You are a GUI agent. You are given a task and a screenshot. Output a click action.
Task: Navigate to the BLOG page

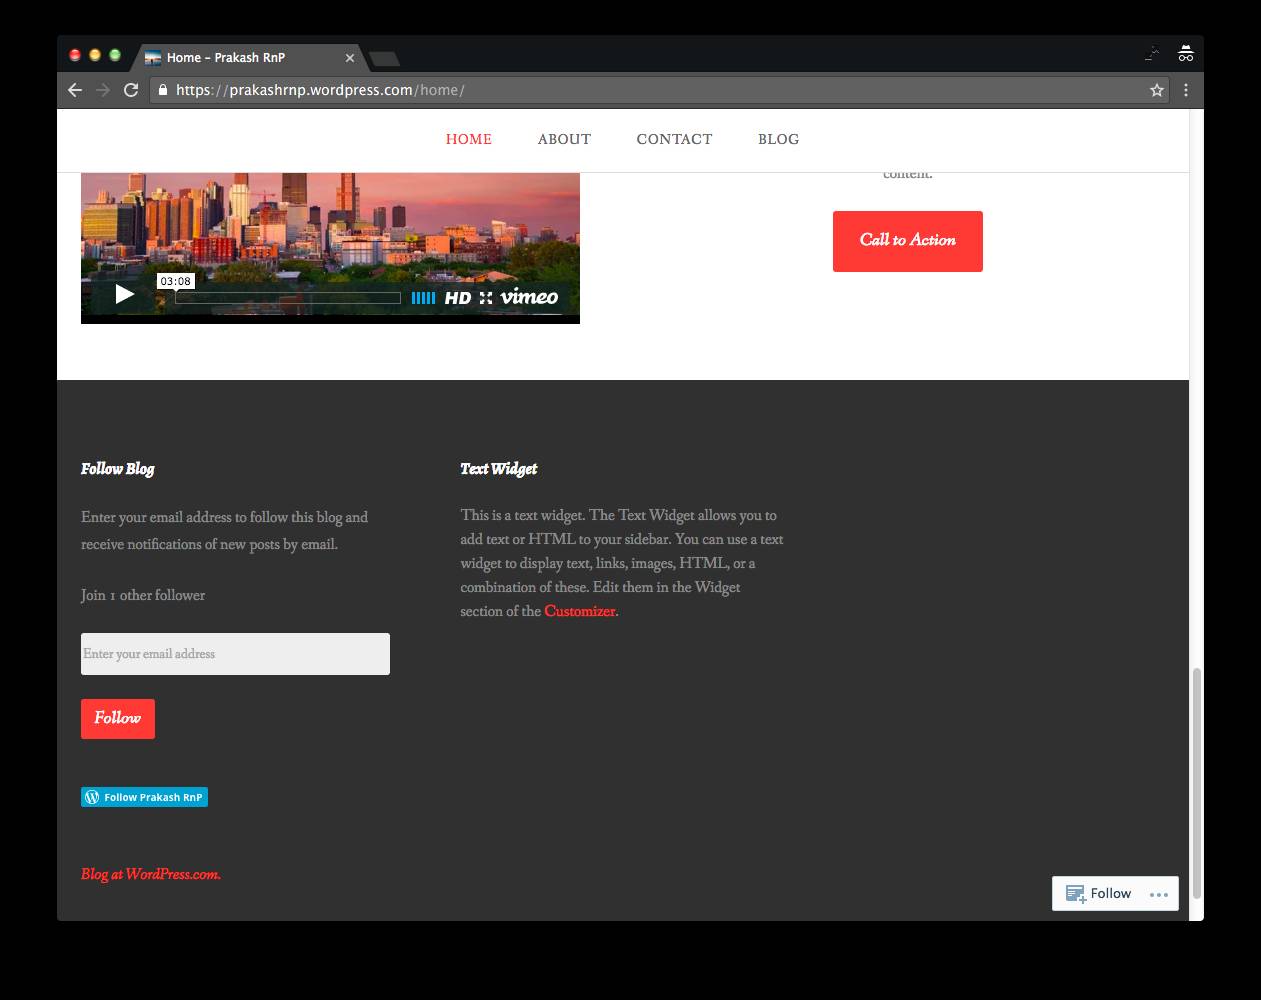pos(778,139)
